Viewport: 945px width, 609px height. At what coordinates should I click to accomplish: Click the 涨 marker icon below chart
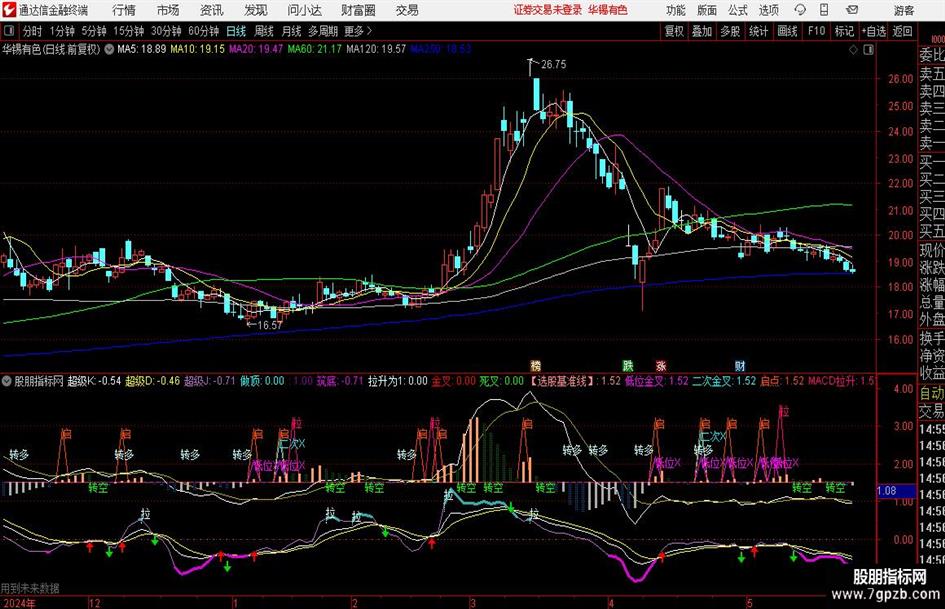(x=661, y=365)
